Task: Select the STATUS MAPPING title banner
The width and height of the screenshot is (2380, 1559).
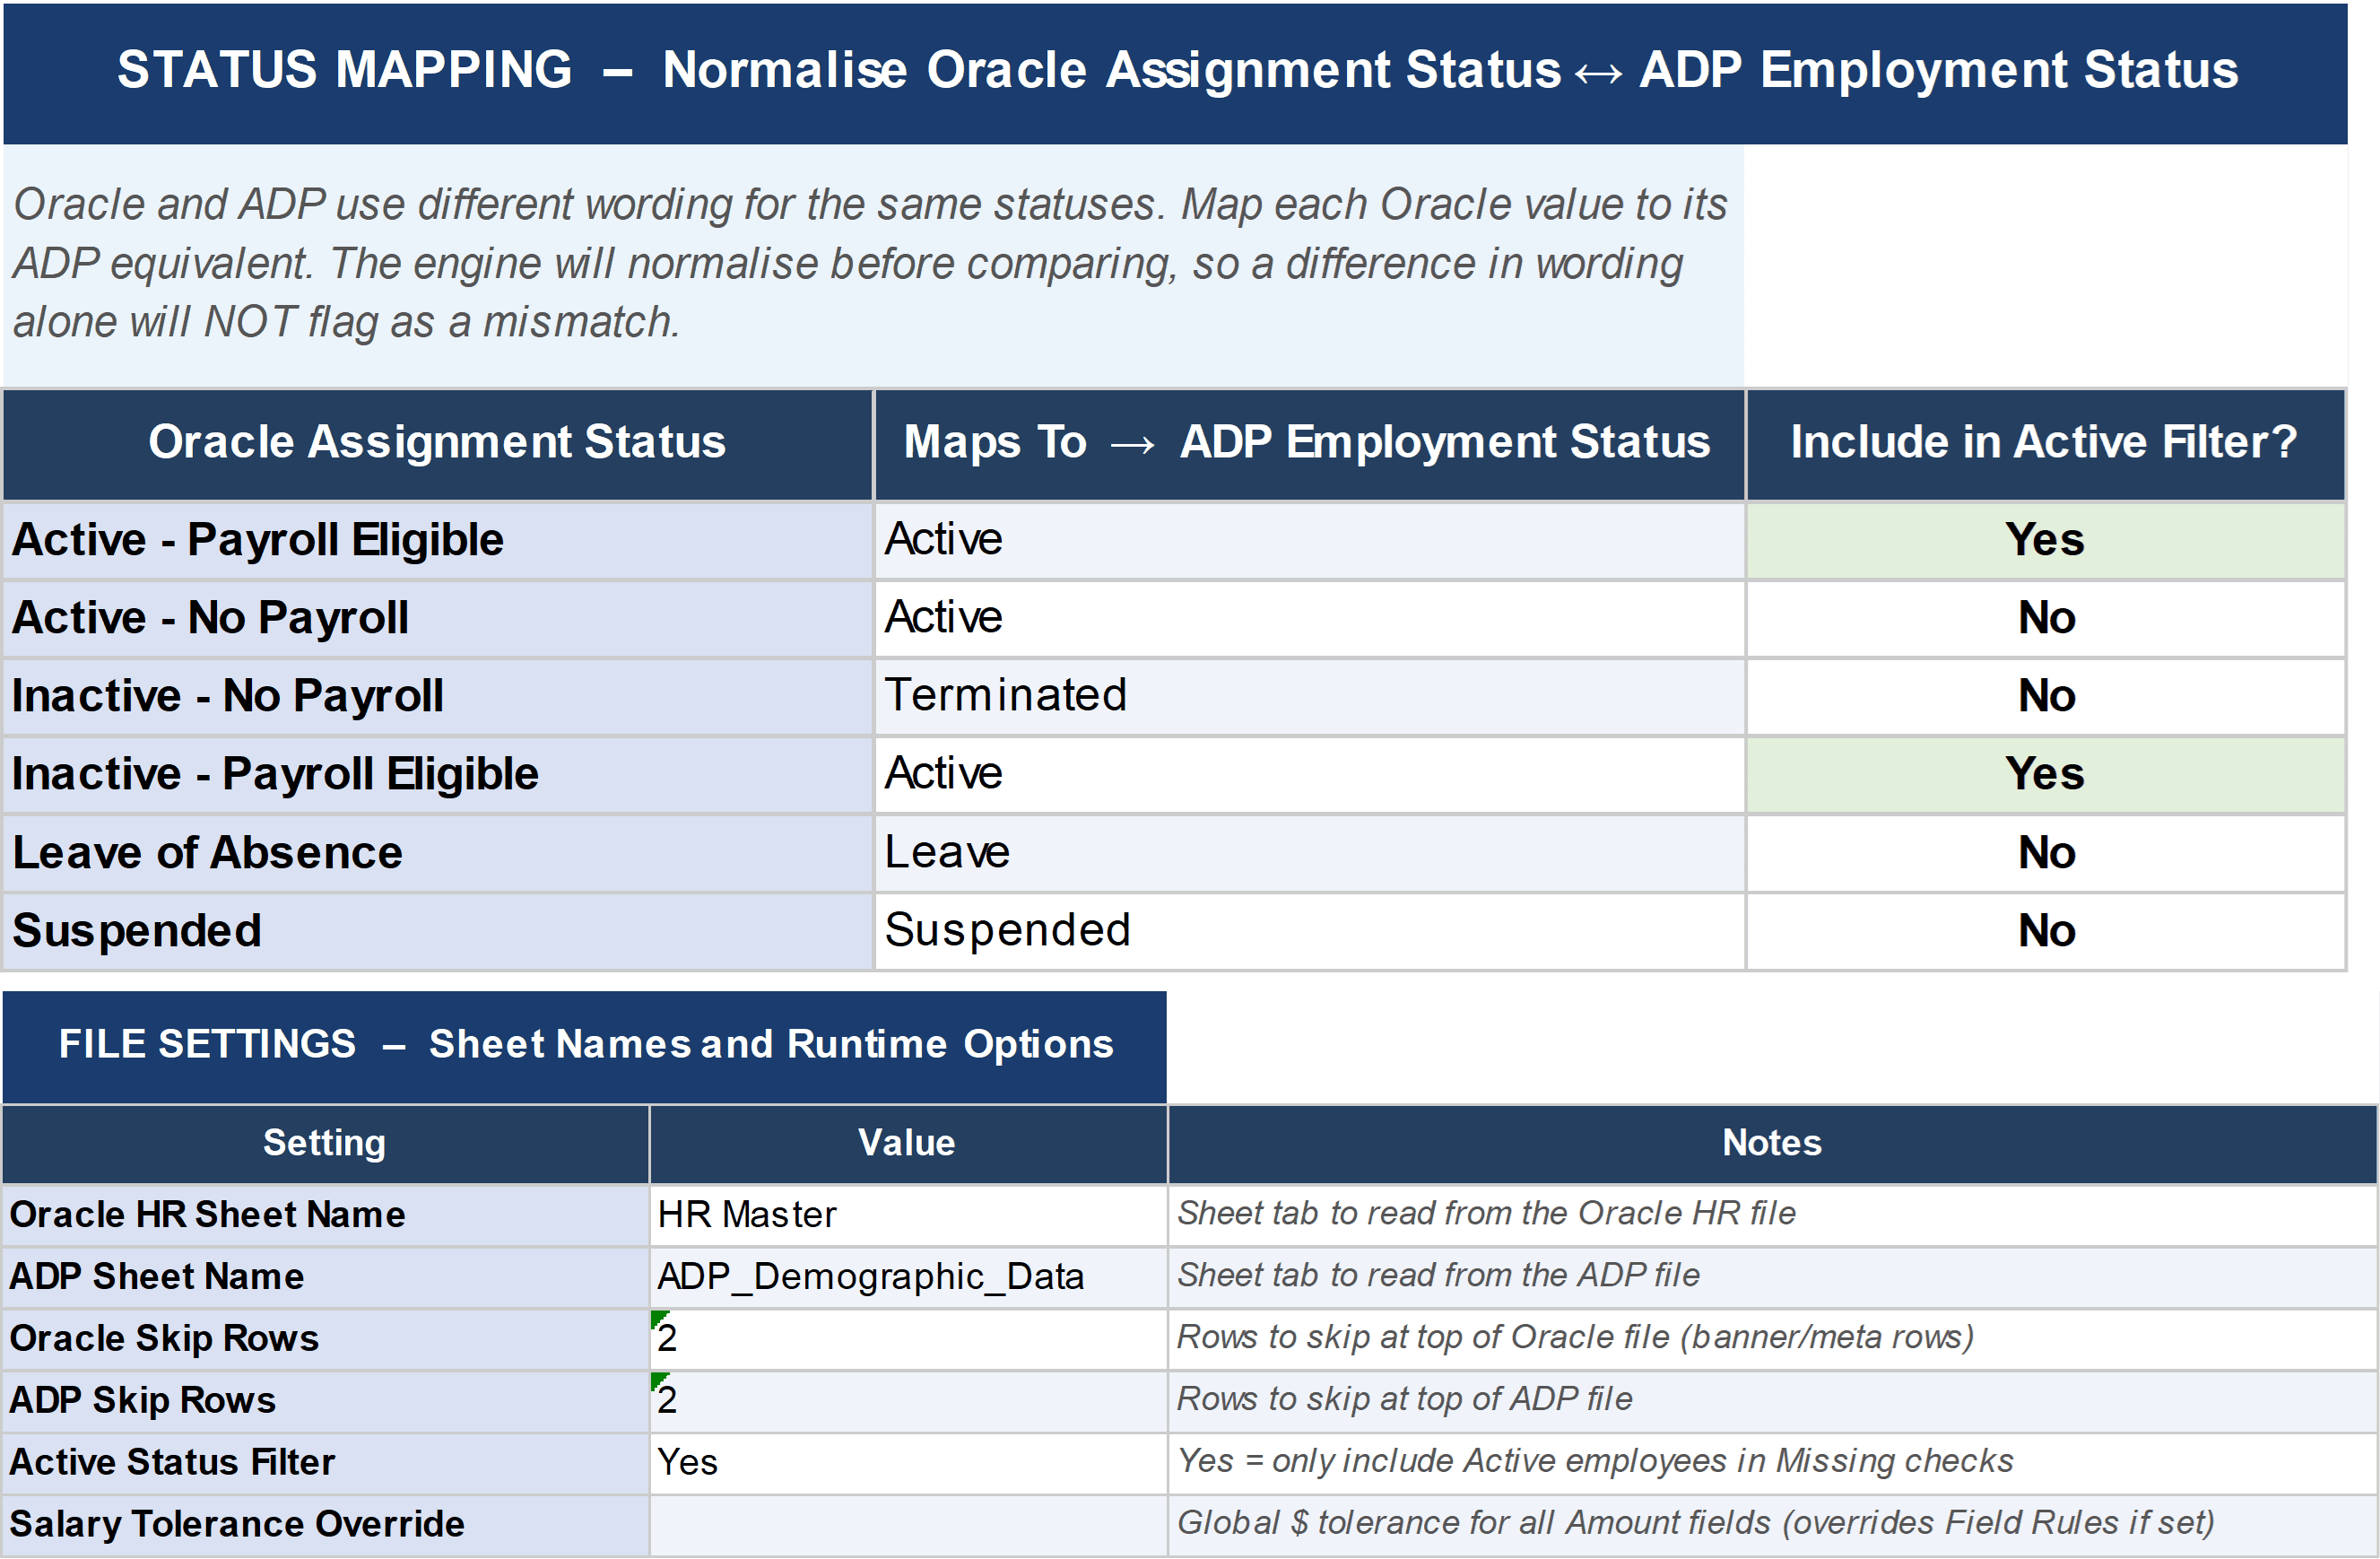Action: click(1175, 72)
